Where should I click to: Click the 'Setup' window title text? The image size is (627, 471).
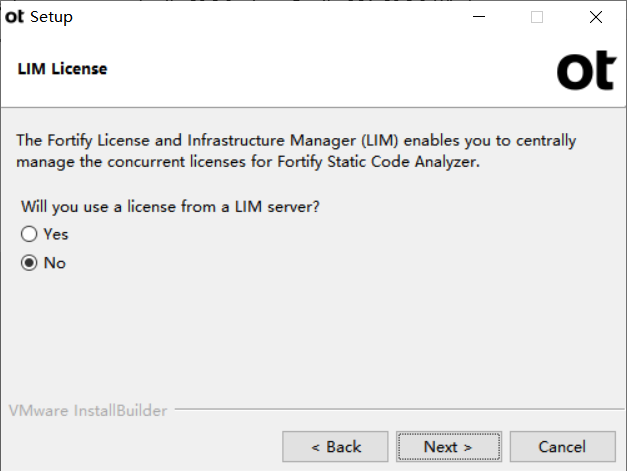(51, 17)
